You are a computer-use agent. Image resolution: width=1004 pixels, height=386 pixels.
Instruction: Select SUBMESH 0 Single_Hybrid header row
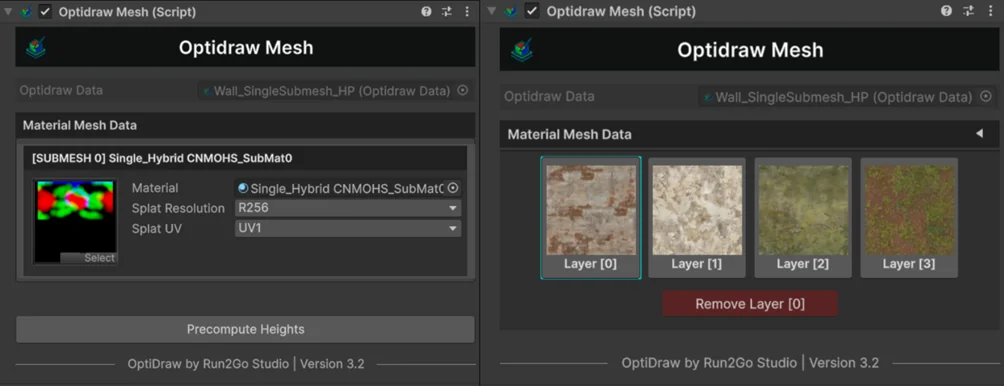245,158
